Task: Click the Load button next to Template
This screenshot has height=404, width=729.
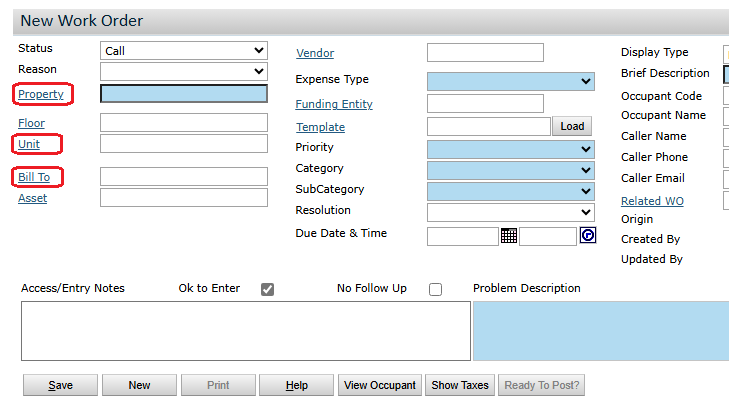Action: click(x=572, y=126)
